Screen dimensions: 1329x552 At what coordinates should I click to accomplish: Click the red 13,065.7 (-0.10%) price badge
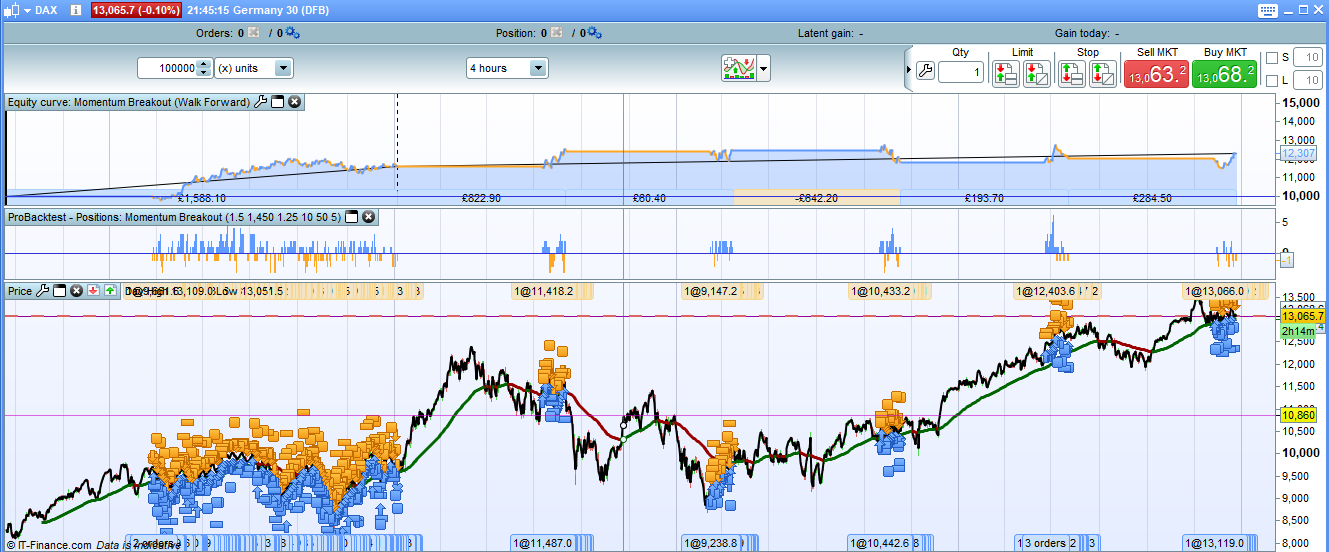coord(136,10)
